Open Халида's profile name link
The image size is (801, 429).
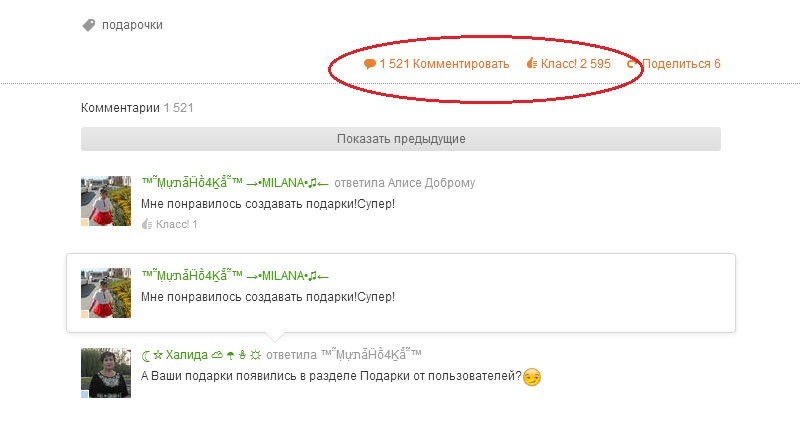pos(201,354)
